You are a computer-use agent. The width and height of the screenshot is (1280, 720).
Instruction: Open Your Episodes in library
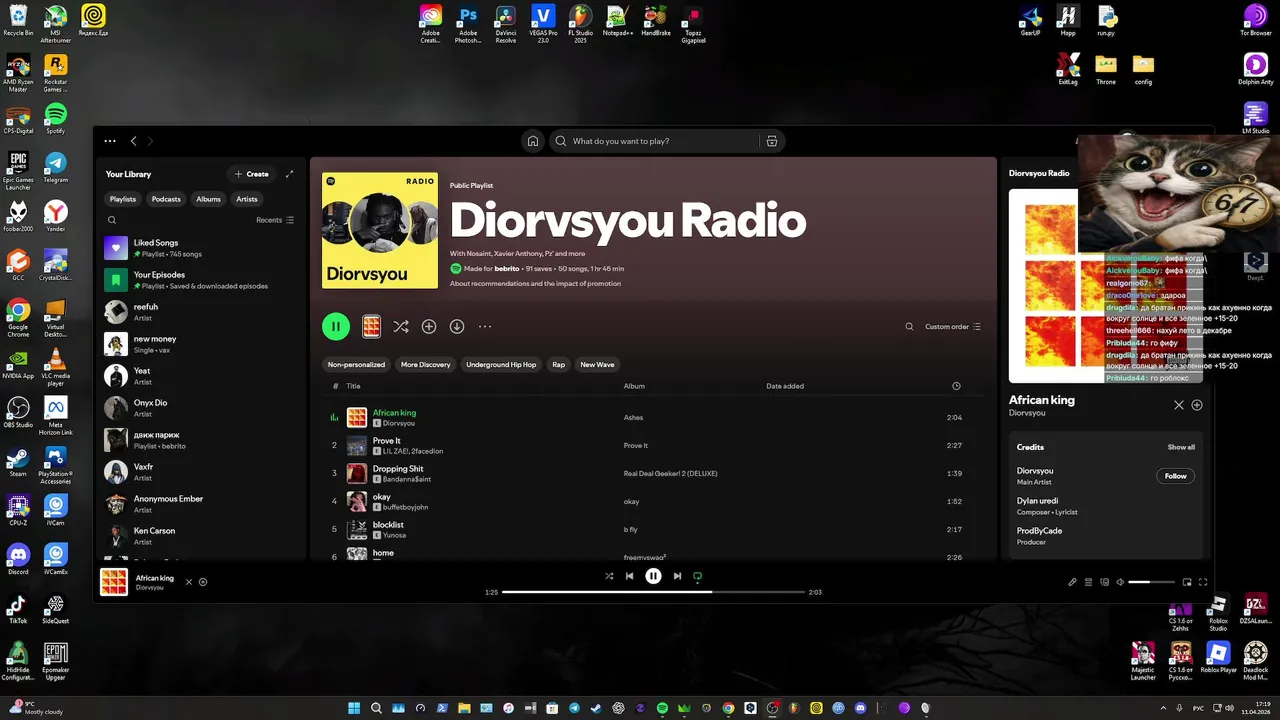coord(201,280)
